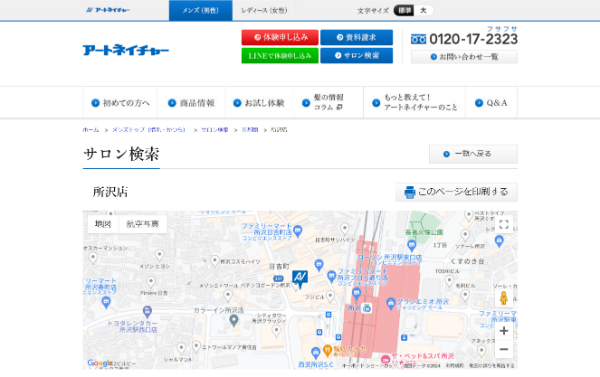Open もっと教えて！アートネイチャーのこと menu
Image resolution: width=600 pixels, height=377 pixels.
click(414, 103)
